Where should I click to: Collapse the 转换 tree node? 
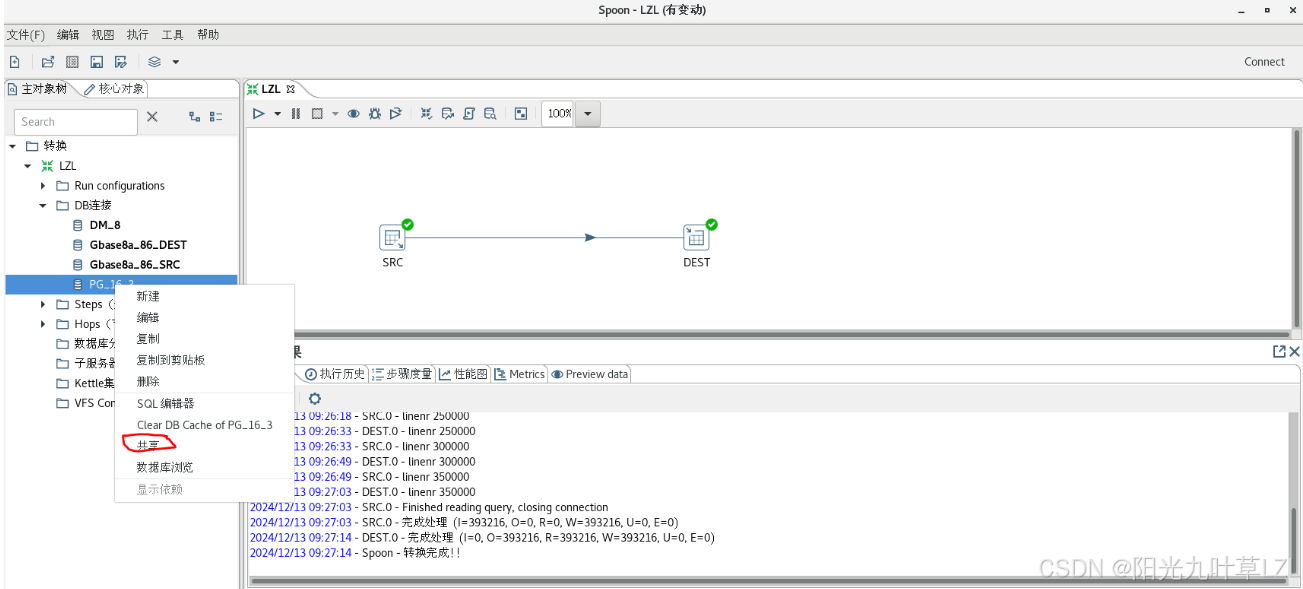12,146
